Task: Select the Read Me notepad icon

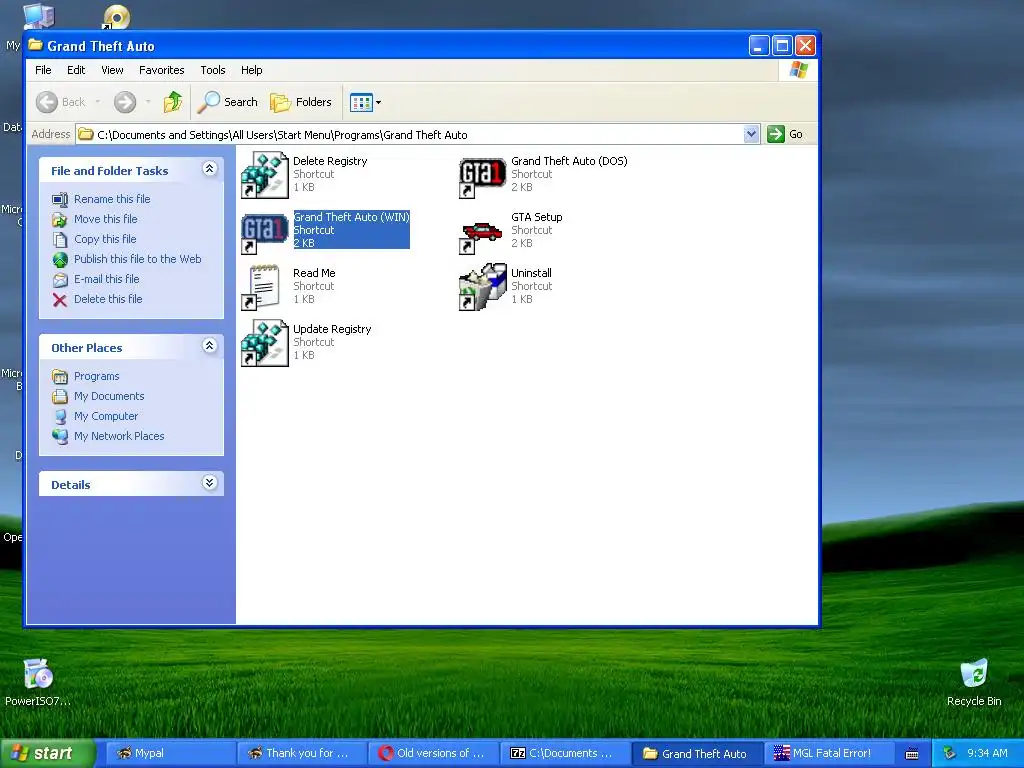Action: [x=262, y=287]
